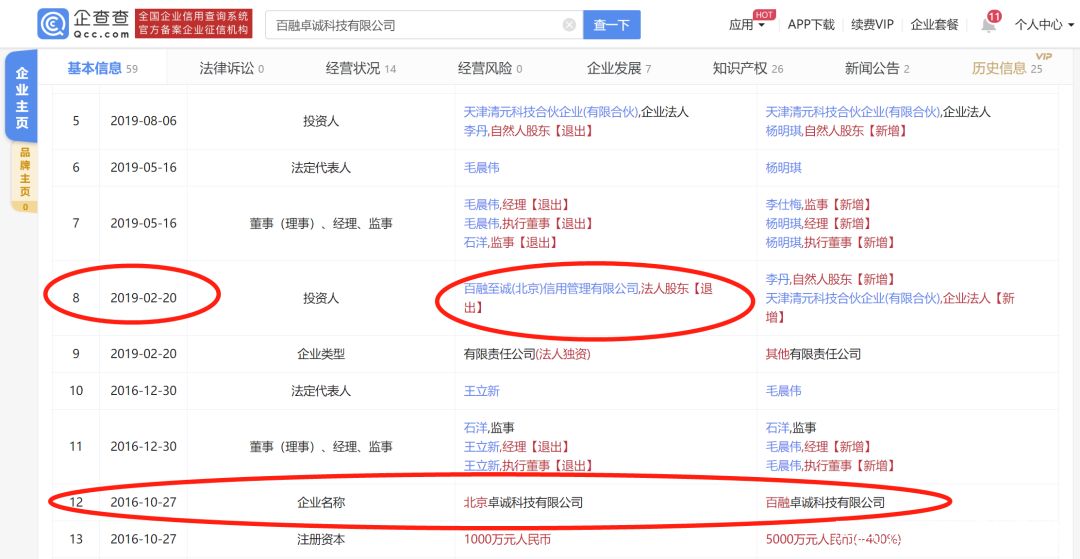
Task: Switch to 经营风险 tab
Action: tap(490, 68)
